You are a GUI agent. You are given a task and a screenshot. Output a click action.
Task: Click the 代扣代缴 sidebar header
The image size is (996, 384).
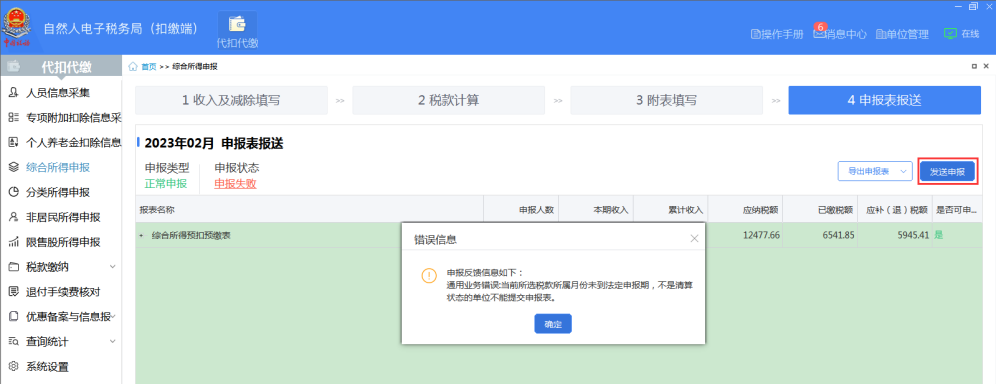click(61, 67)
